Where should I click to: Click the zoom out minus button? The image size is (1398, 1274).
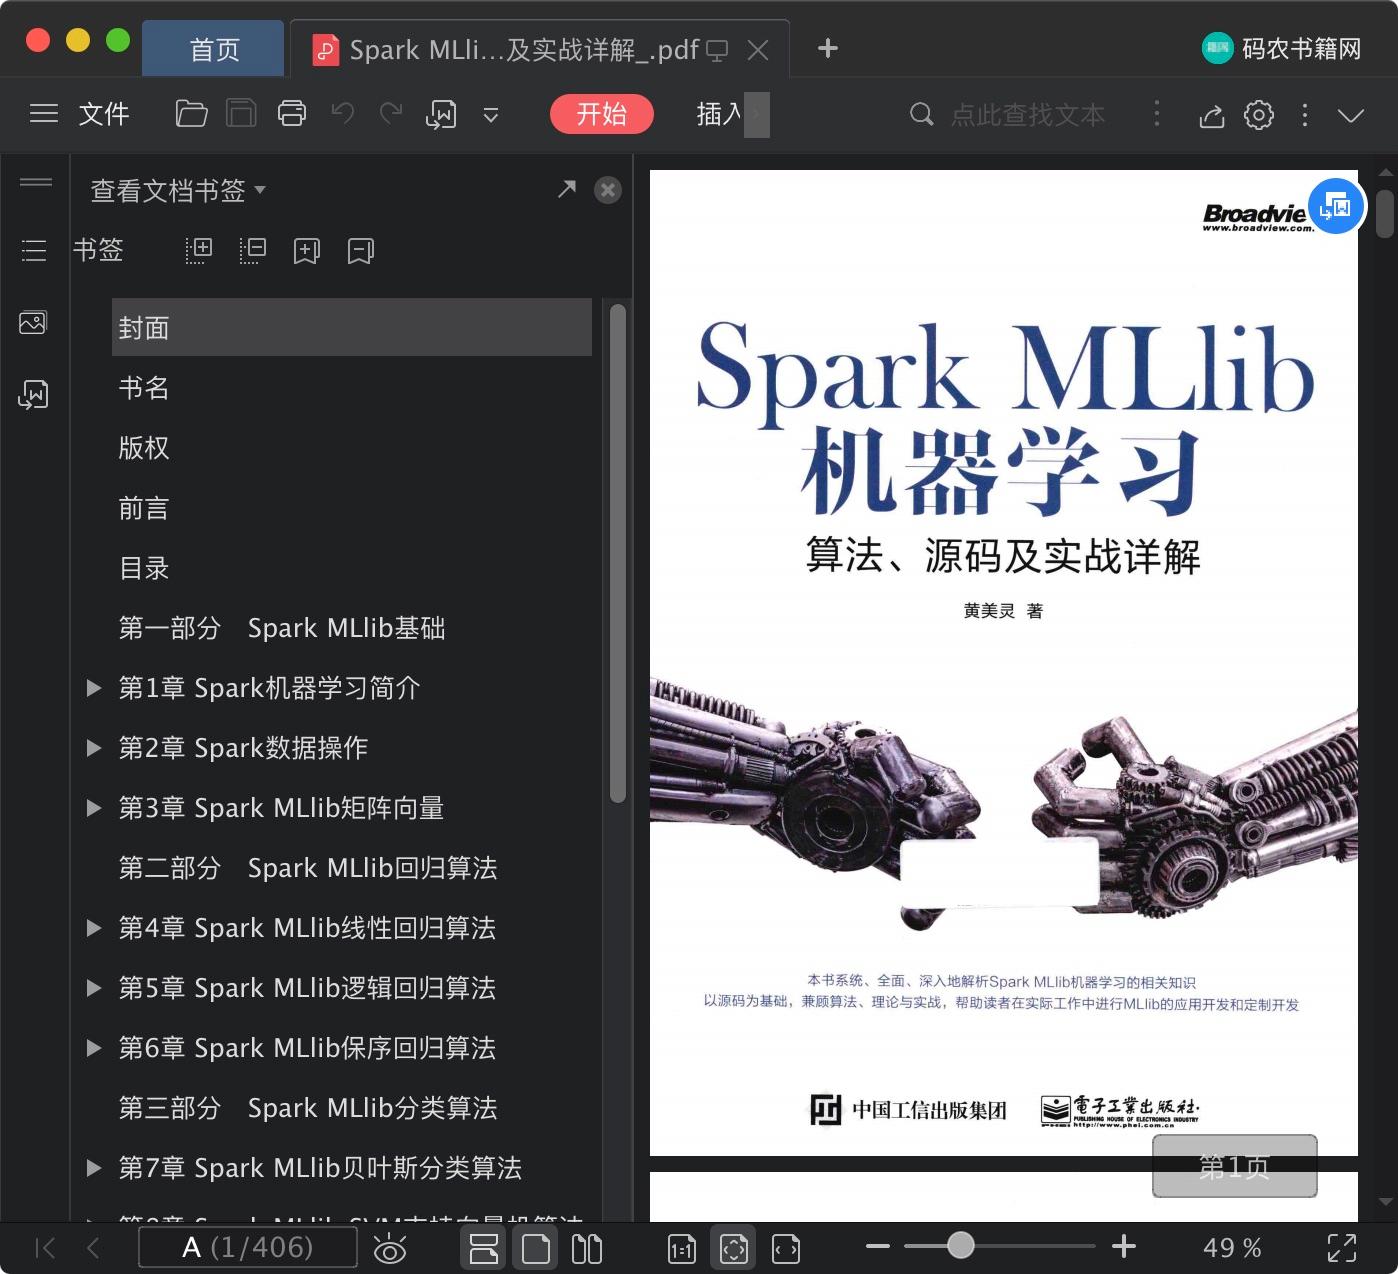(878, 1246)
